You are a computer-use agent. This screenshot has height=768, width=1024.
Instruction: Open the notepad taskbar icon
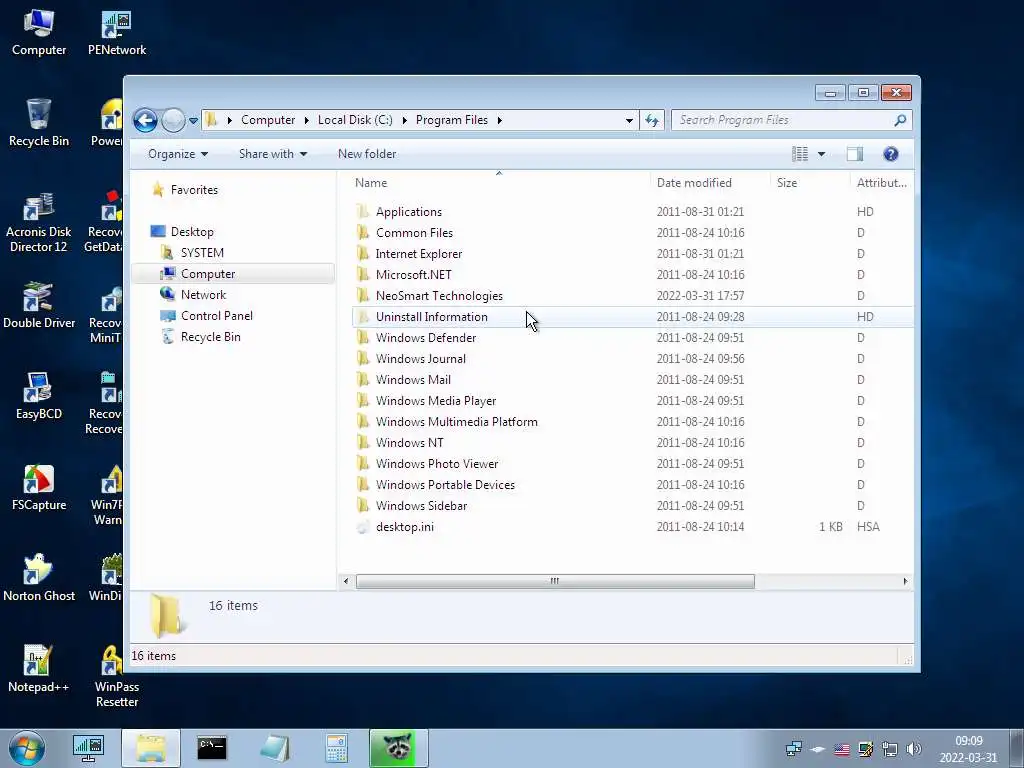tap(274, 748)
